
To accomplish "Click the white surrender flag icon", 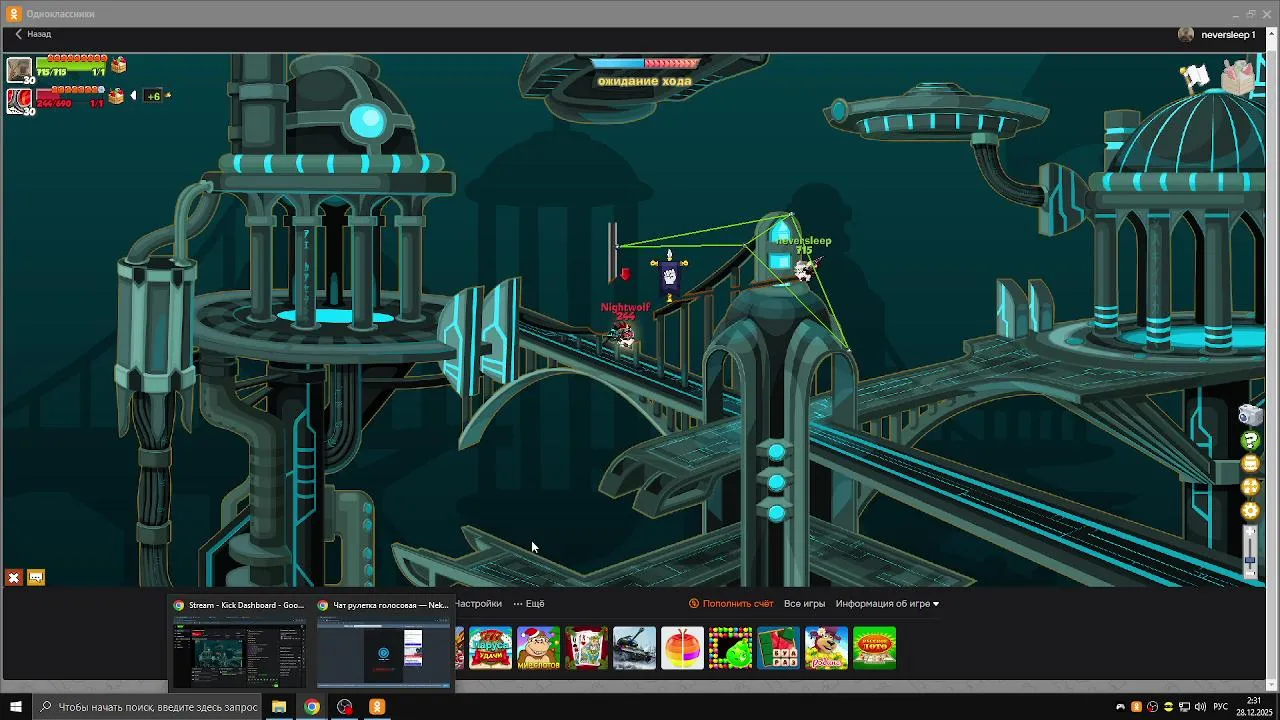I will [x=1196, y=77].
